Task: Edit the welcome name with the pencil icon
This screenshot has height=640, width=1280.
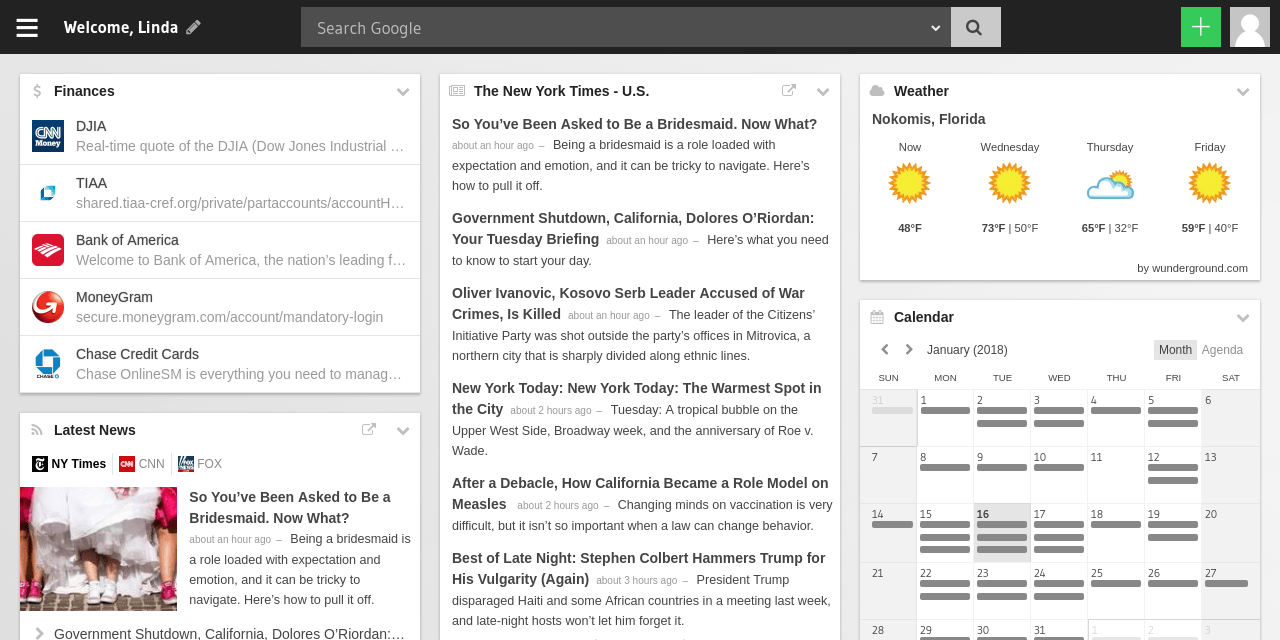Action: pyautogui.click(x=194, y=28)
